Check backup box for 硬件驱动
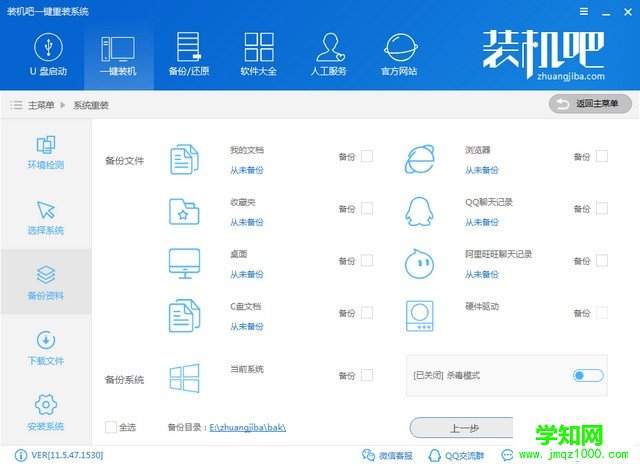Screen dimensions: 640x466 click(x=602, y=313)
